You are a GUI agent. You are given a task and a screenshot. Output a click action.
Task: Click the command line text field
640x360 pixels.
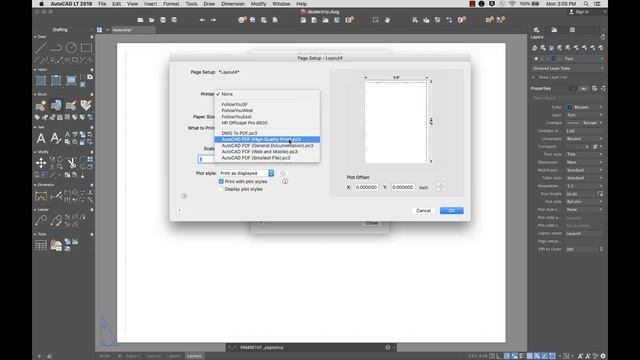[x=310, y=348]
